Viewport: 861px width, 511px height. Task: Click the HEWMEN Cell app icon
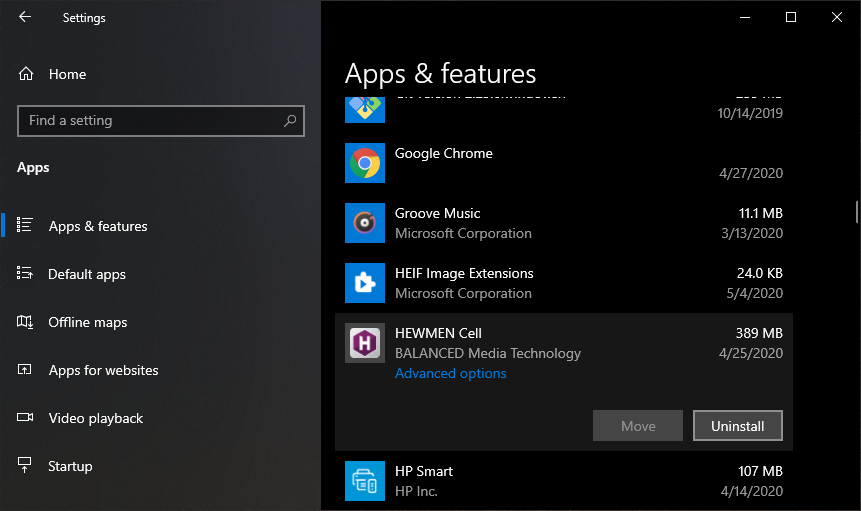[x=365, y=343]
